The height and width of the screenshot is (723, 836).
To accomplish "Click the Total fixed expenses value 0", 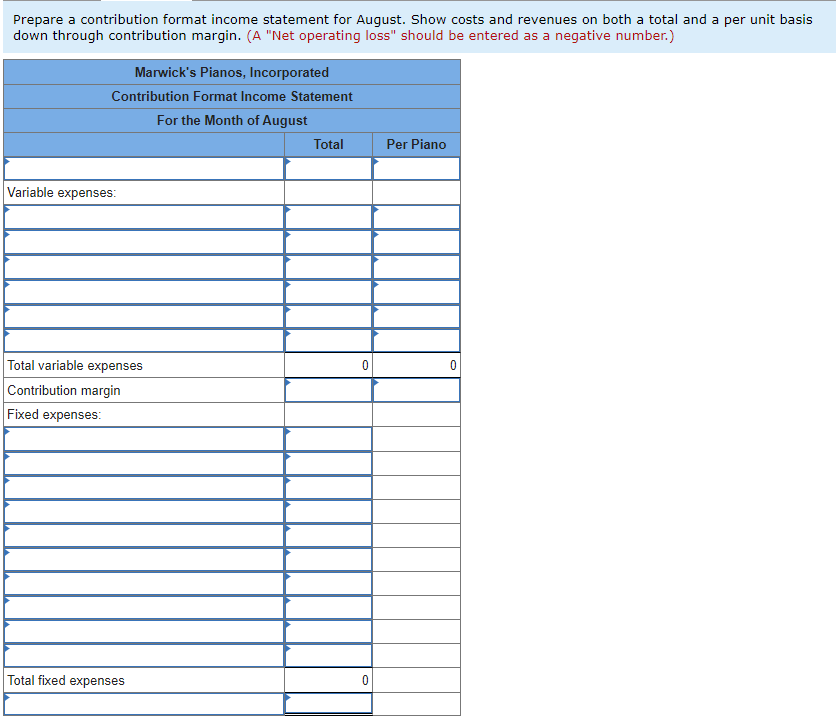I will 365,680.
